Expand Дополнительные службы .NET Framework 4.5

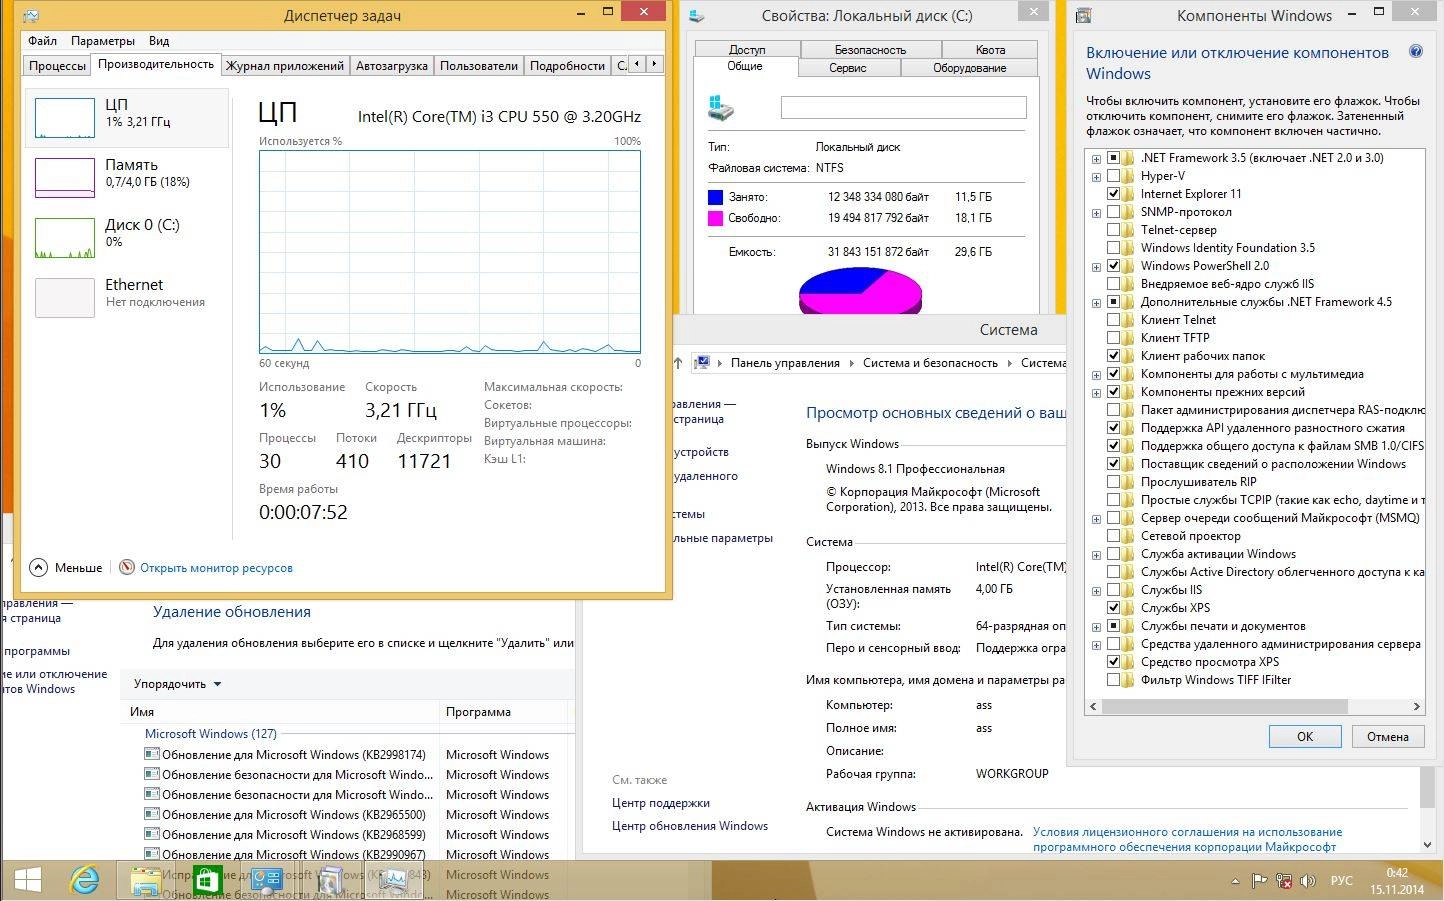pos(1097,302)
